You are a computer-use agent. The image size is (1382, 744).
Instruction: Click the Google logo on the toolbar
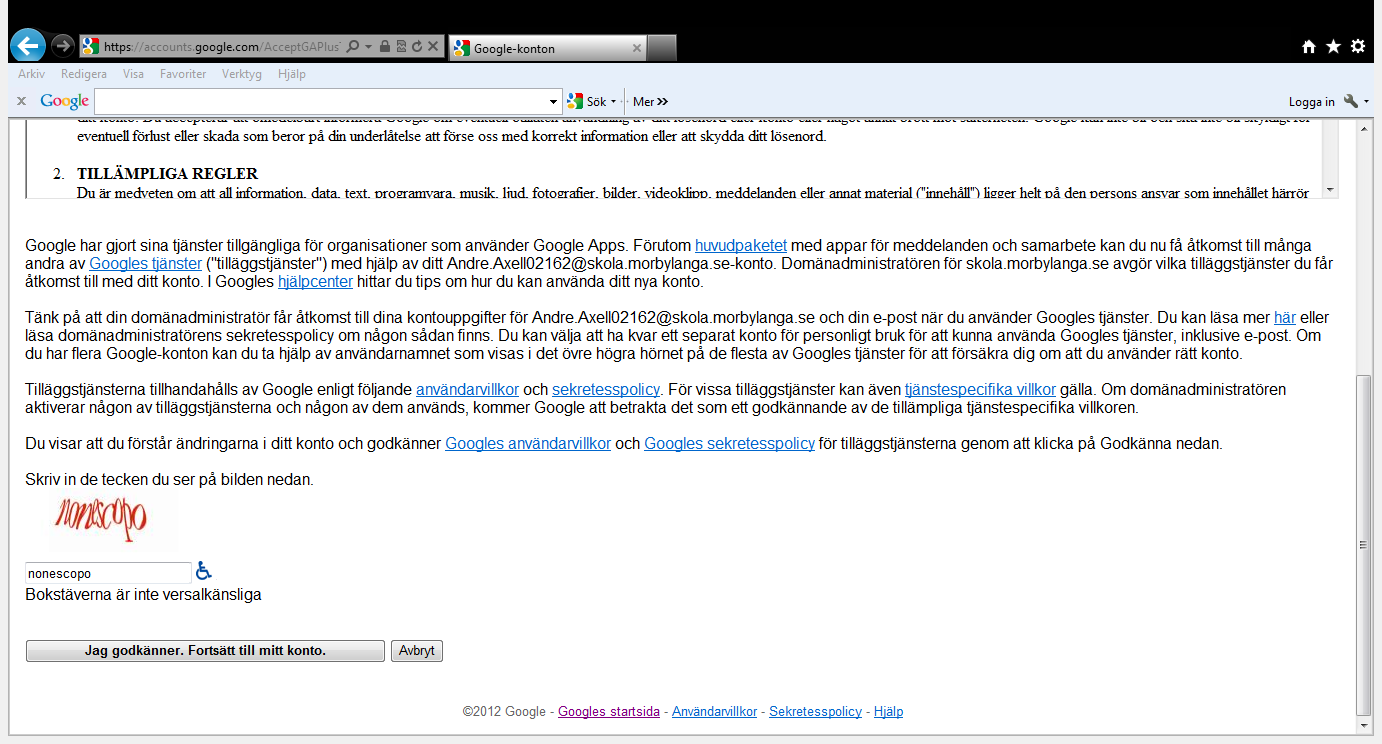click(65, 101)
